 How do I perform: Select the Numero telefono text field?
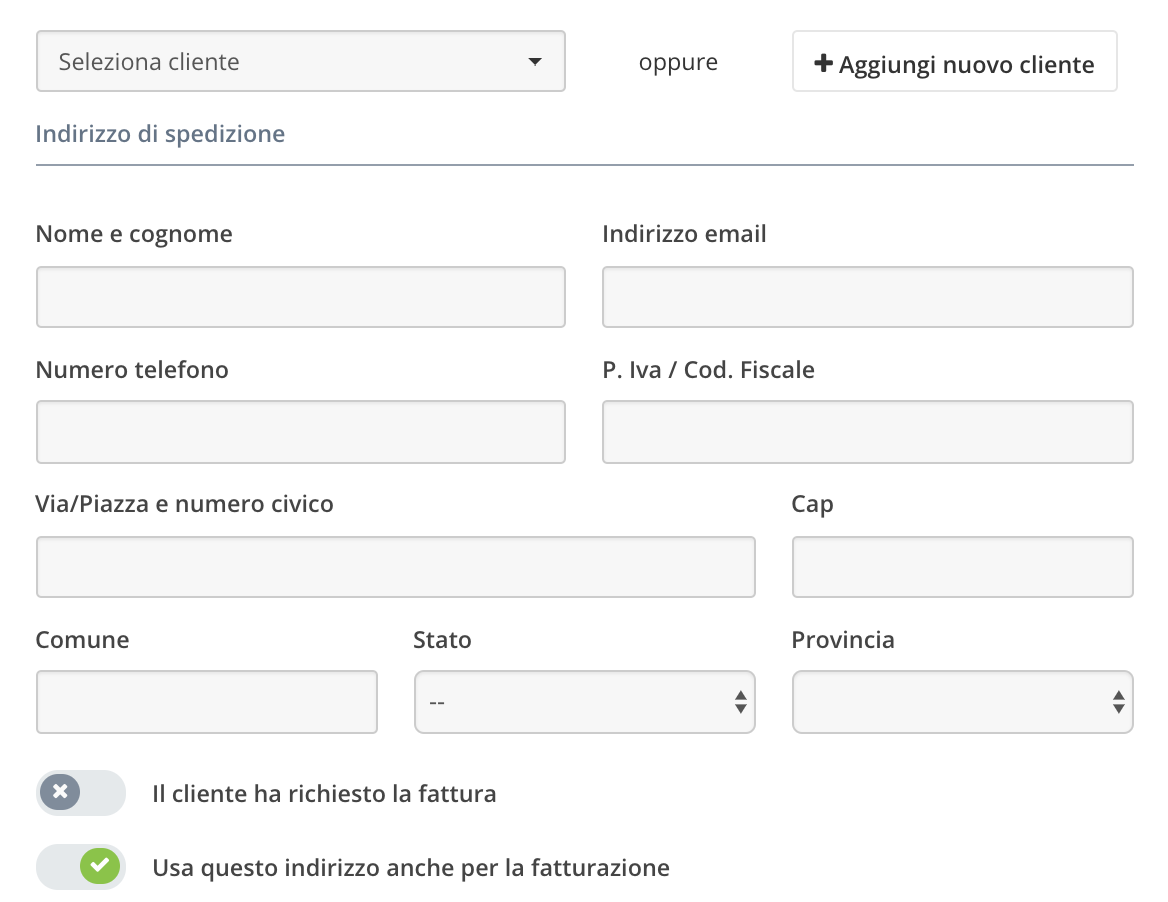[300, 432]
